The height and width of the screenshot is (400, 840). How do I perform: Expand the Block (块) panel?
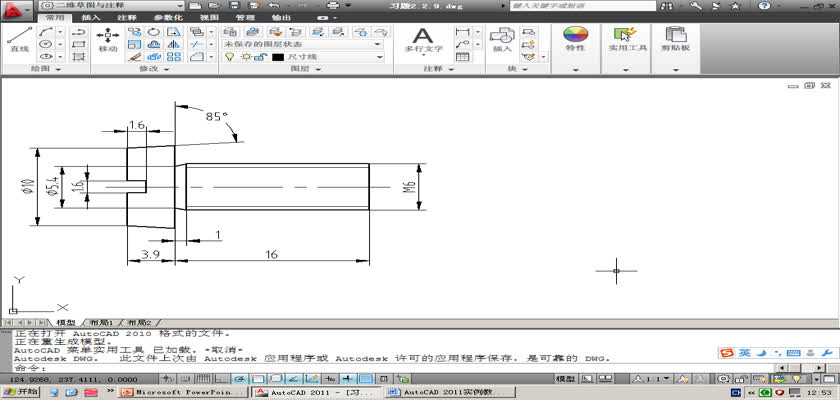pyautogui.click(x=518, y=69)
